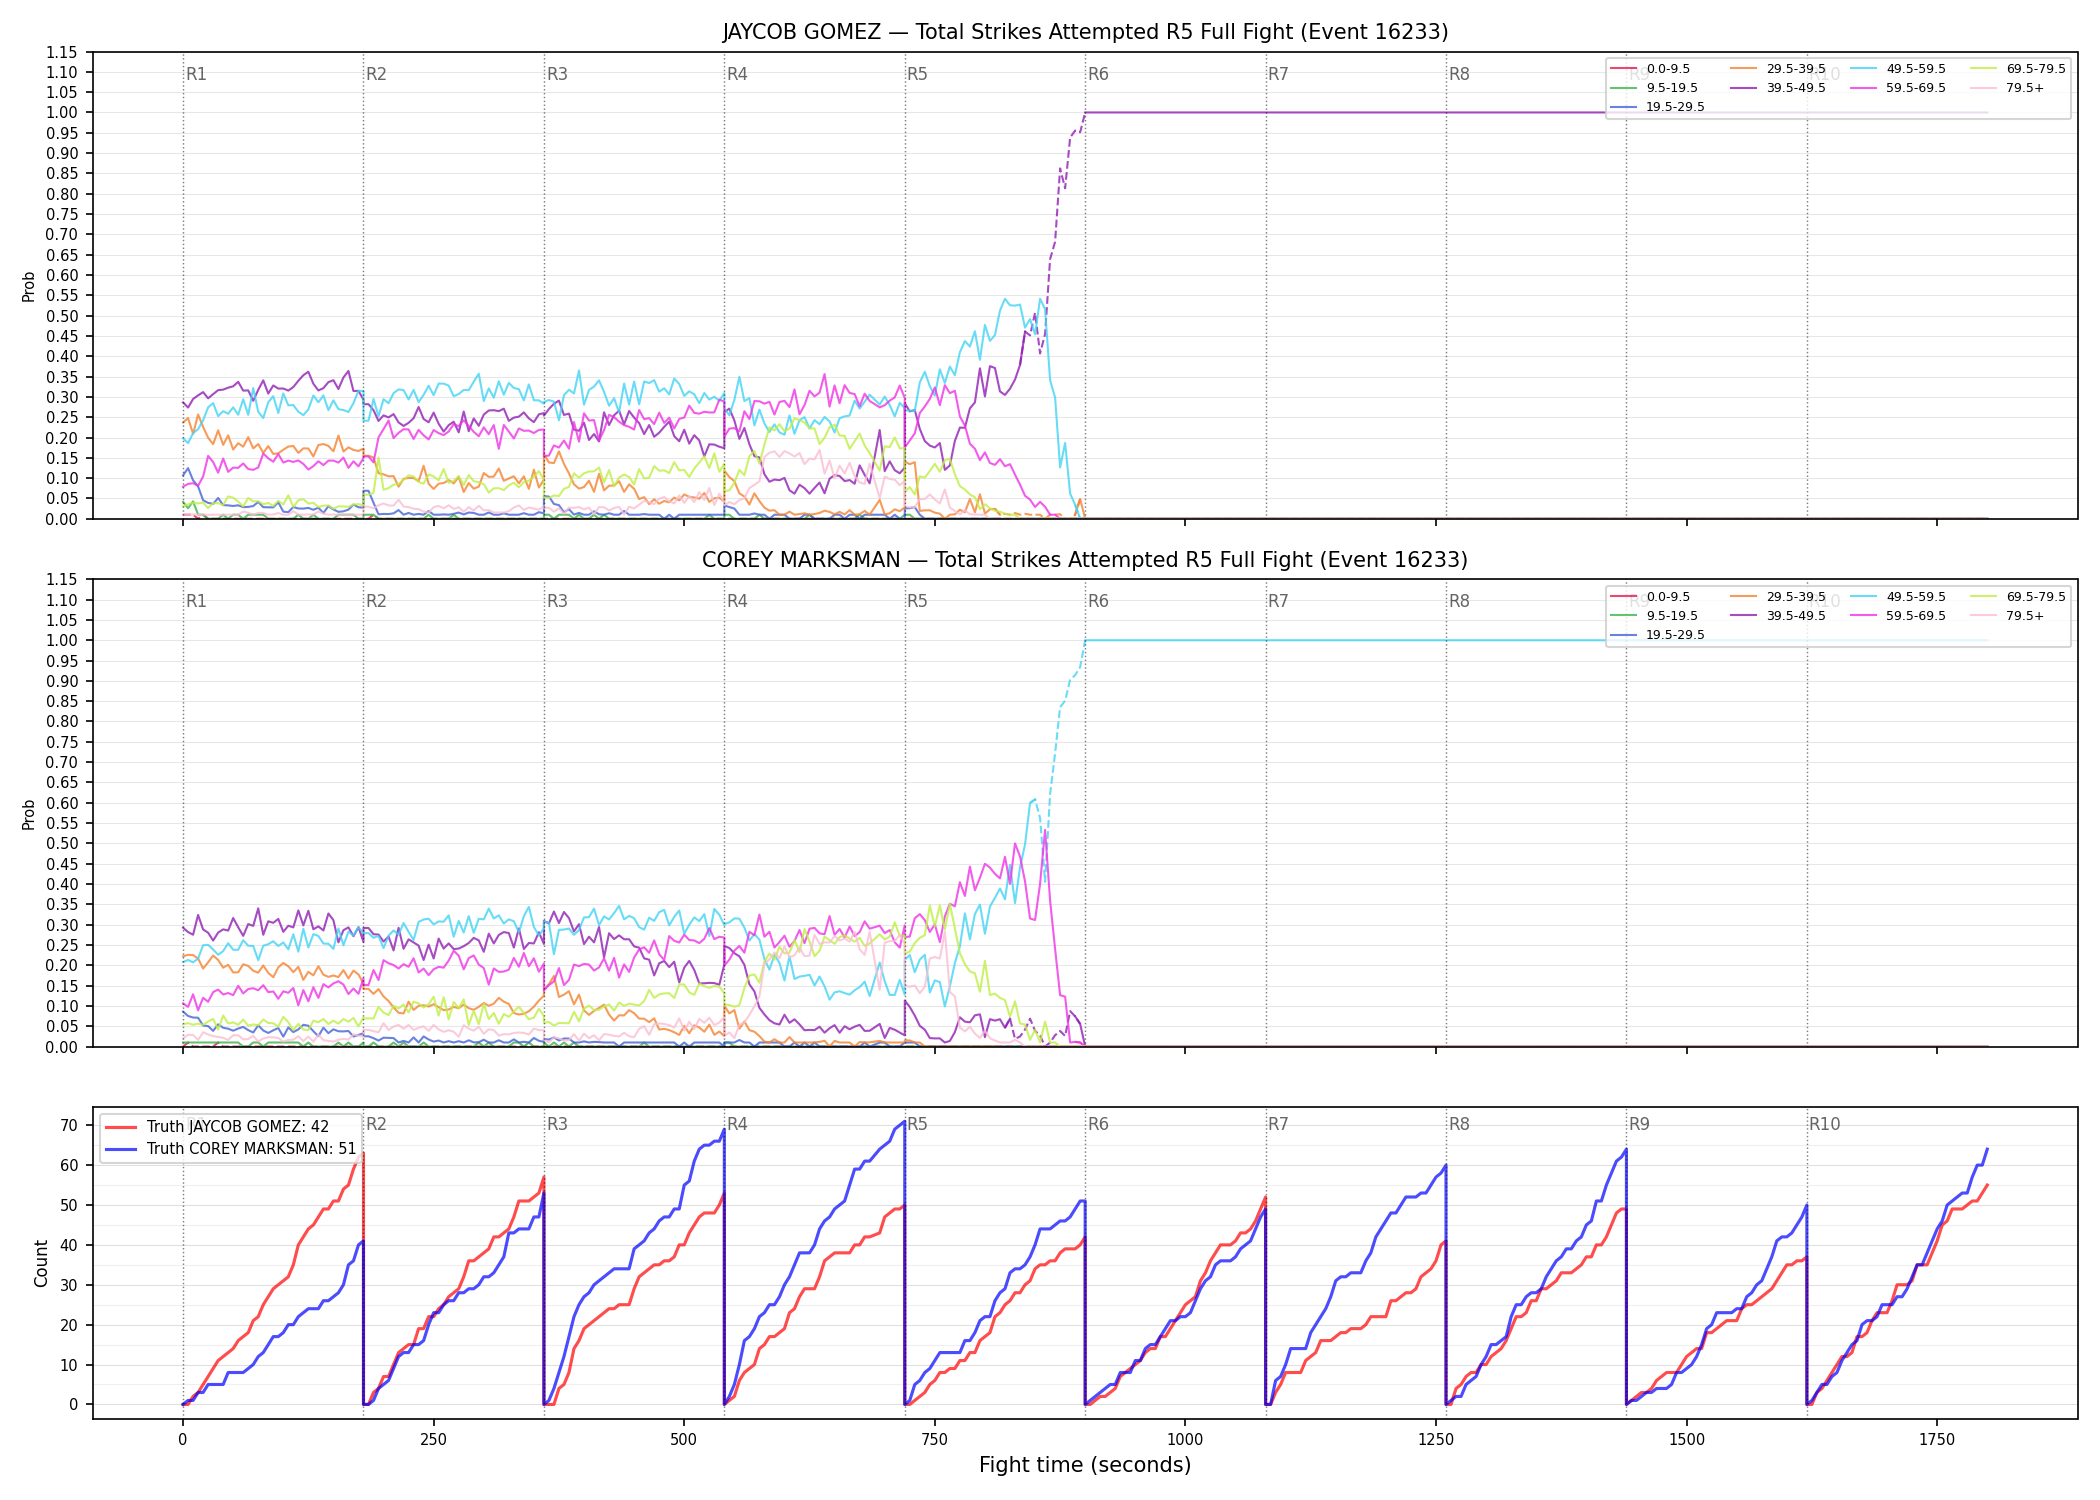Screen dimensions: 2100x1500
Task: Click the R5 round marker in the Gomez chart
Action: pyautogui.click(x=917, y=74)
